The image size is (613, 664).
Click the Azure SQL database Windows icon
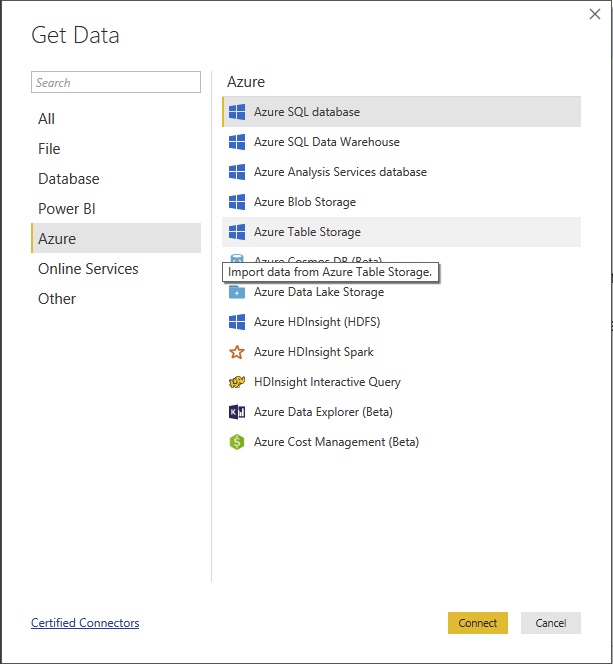[x=237, y=112]
